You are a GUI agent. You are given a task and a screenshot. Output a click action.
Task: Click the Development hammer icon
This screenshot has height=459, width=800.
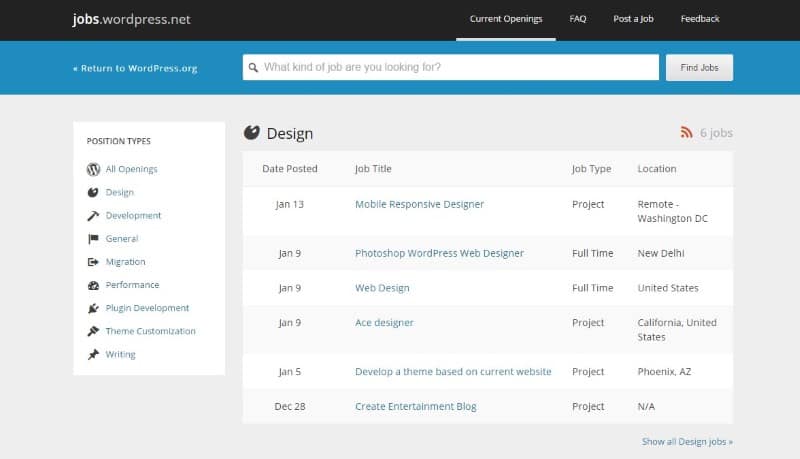point(93,216)
